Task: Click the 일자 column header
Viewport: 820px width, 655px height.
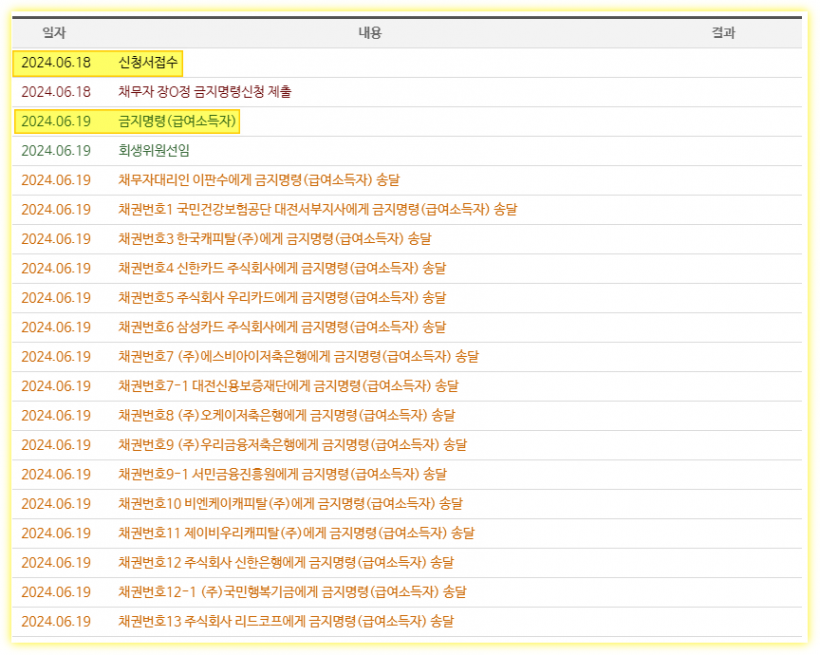Action: pos(54,33)
